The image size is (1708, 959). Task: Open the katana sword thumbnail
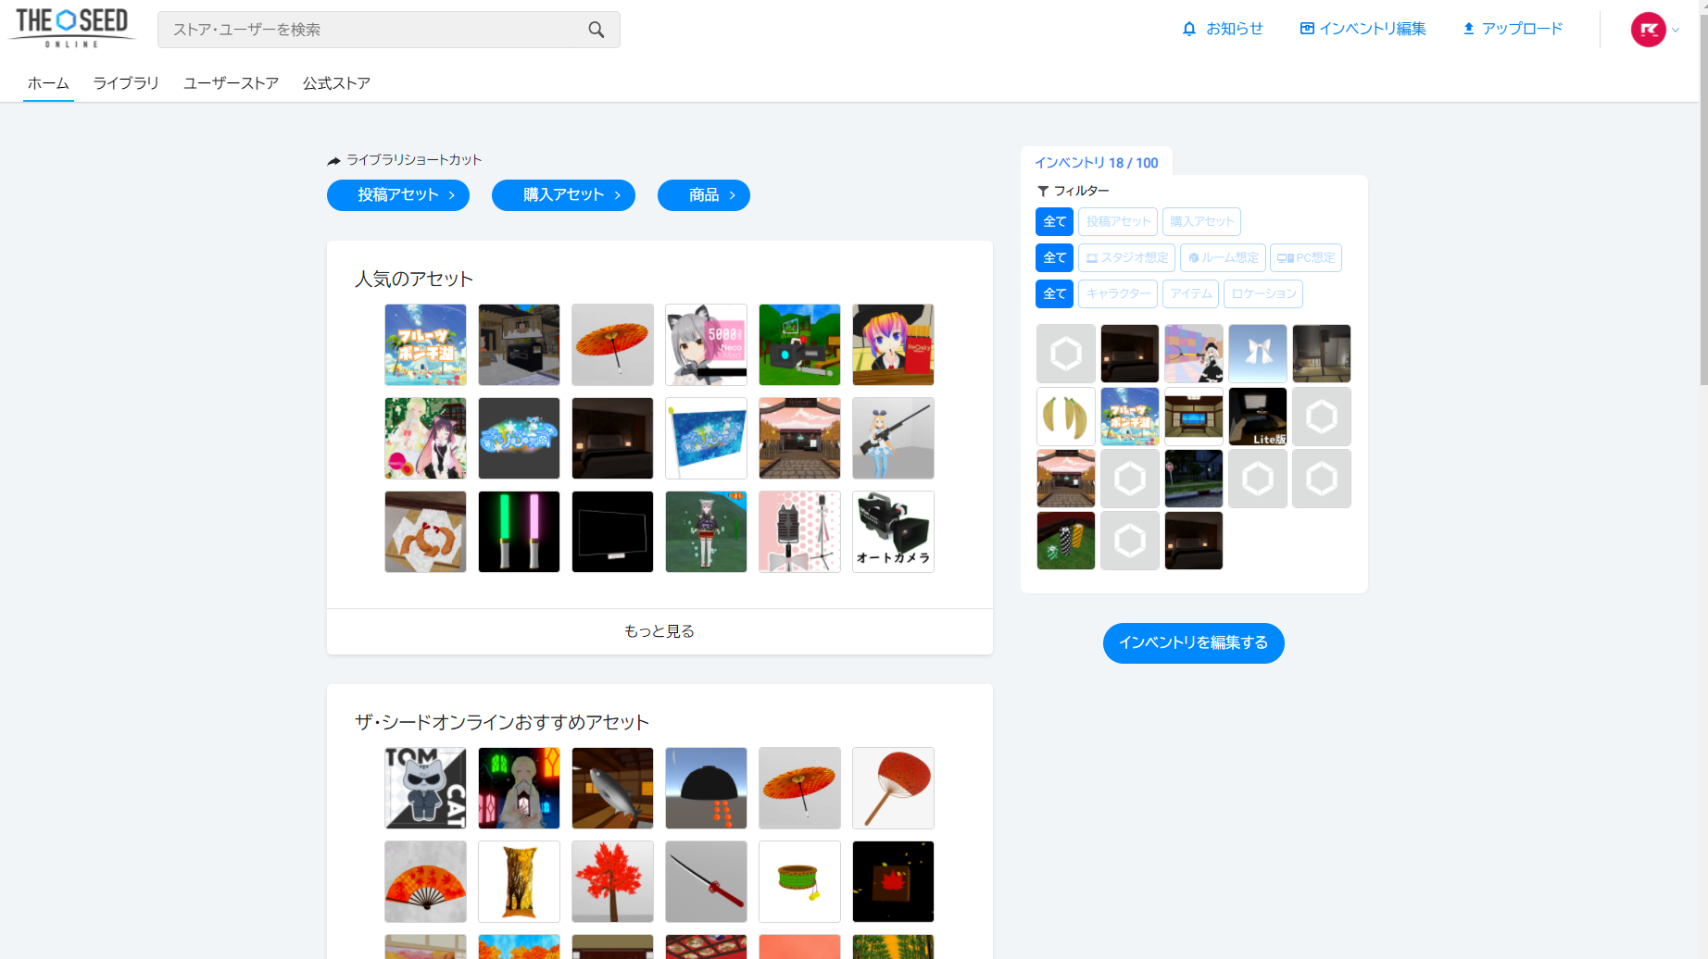(x=706, y=882)
